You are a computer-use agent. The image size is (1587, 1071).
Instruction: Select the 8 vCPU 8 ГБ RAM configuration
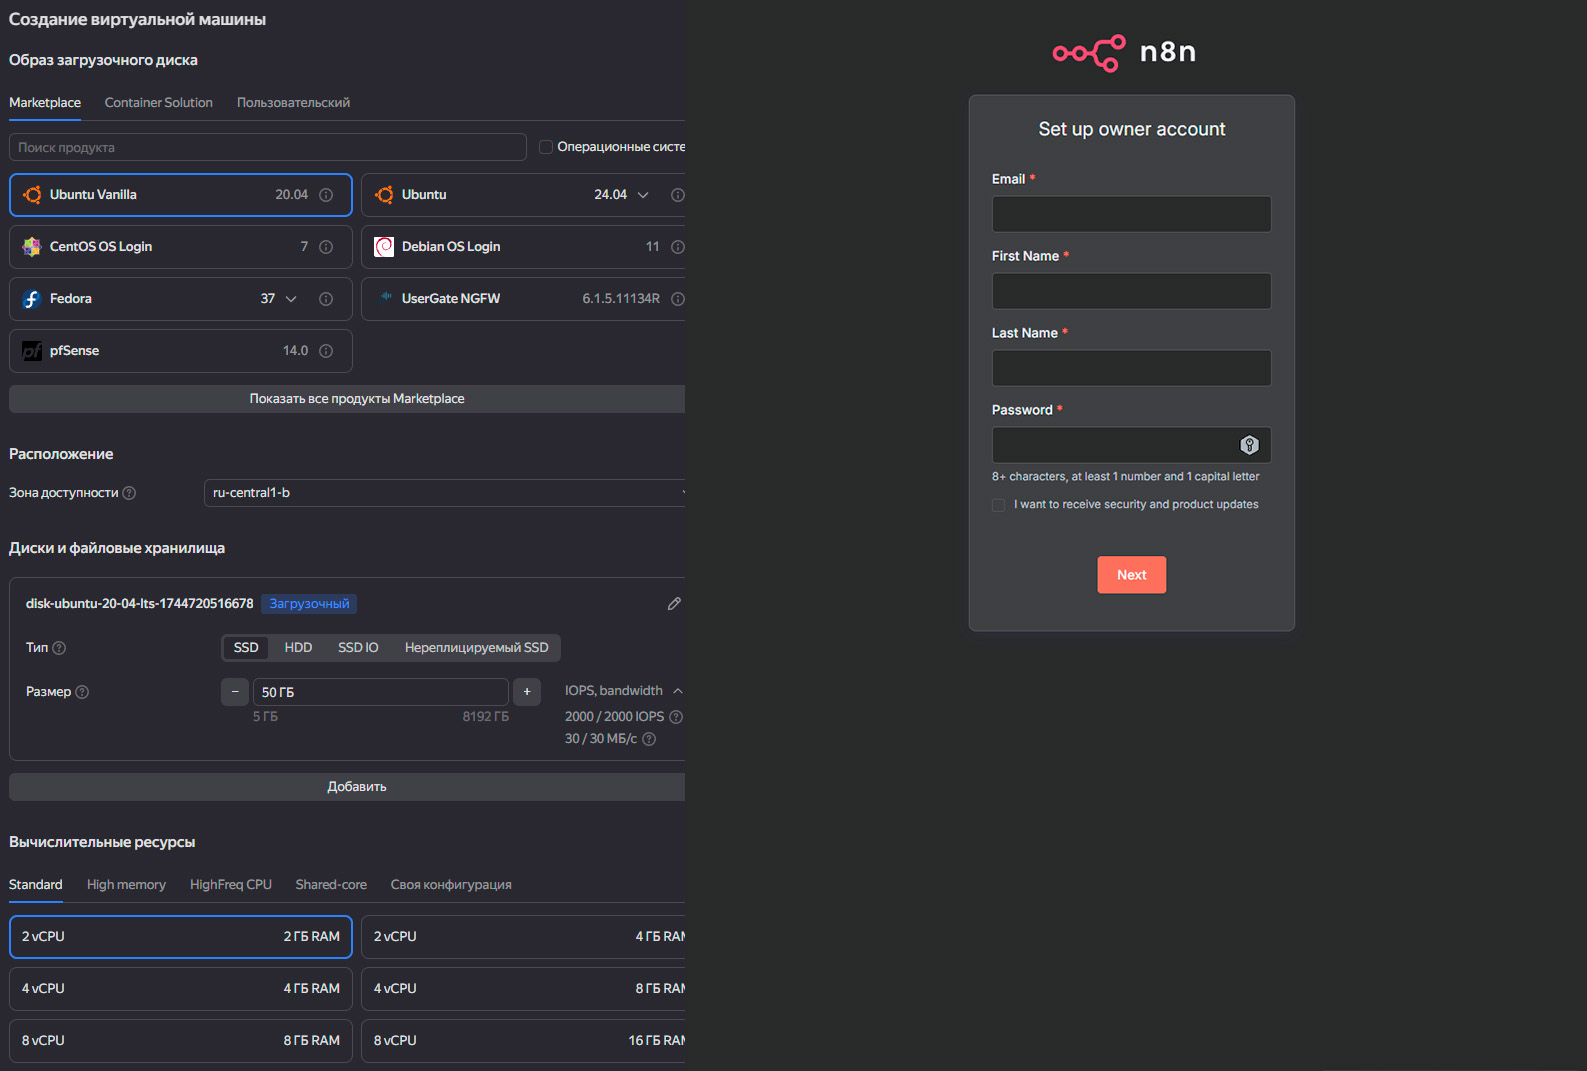[x=181, y=1041]
